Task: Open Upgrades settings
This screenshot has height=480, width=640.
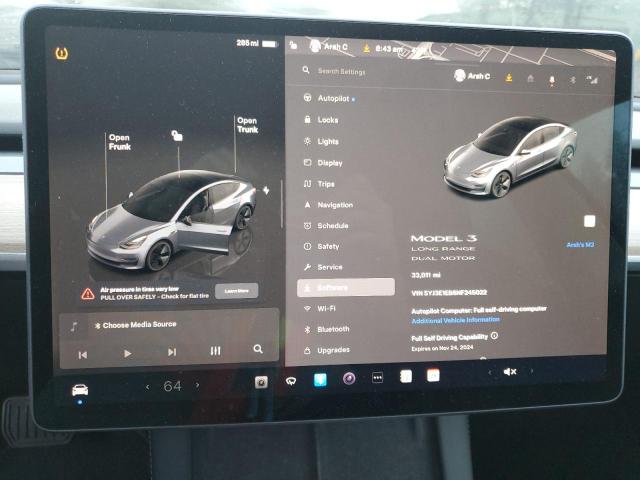Action: 327,350
